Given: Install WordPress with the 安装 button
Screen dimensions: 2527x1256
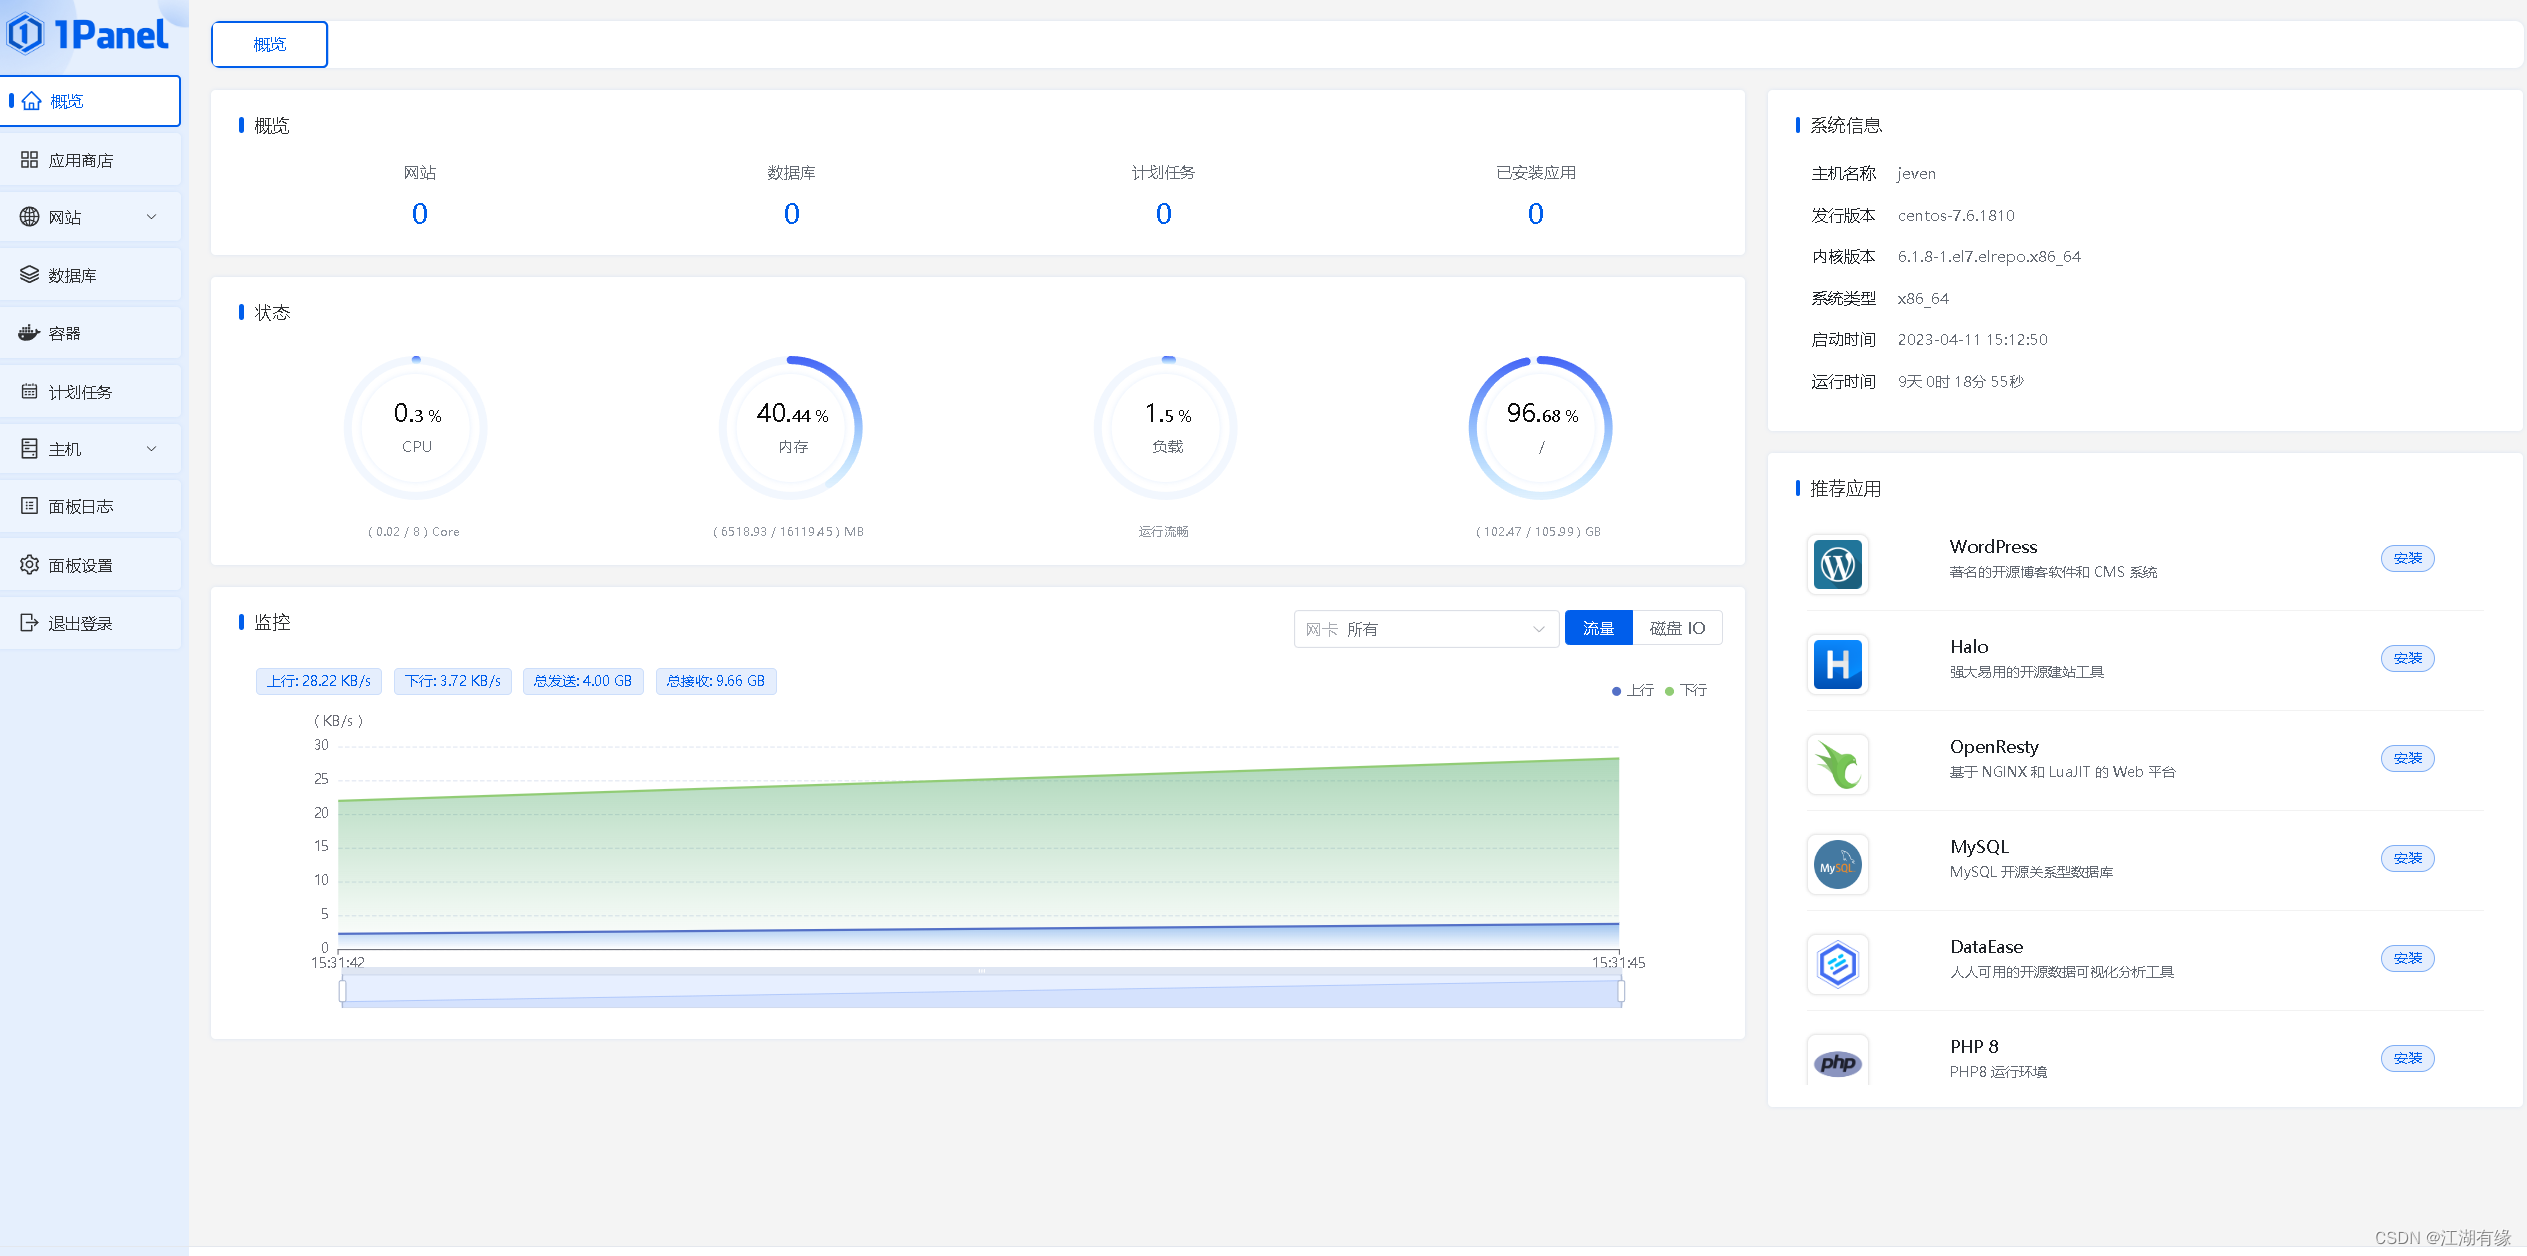Looking at the screenshot, I should coord(2407,558).
